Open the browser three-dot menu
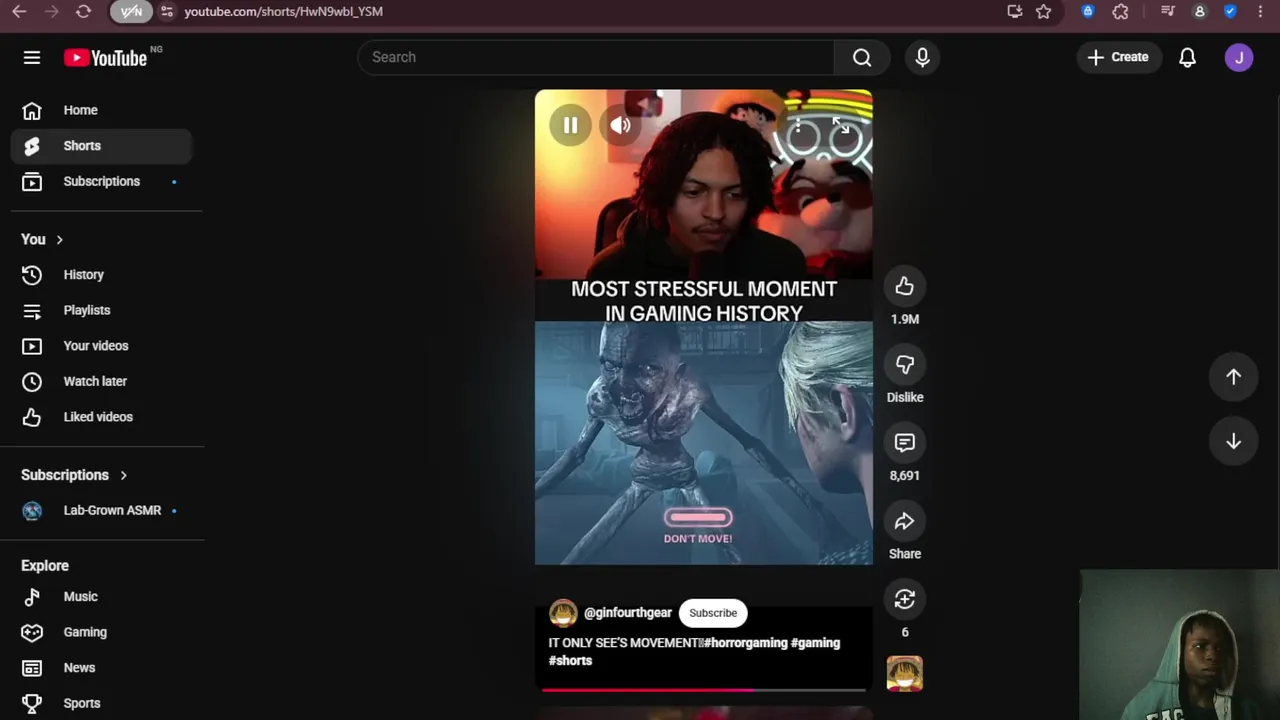This screenshot has height=720, width=1280. [1259, 11]
